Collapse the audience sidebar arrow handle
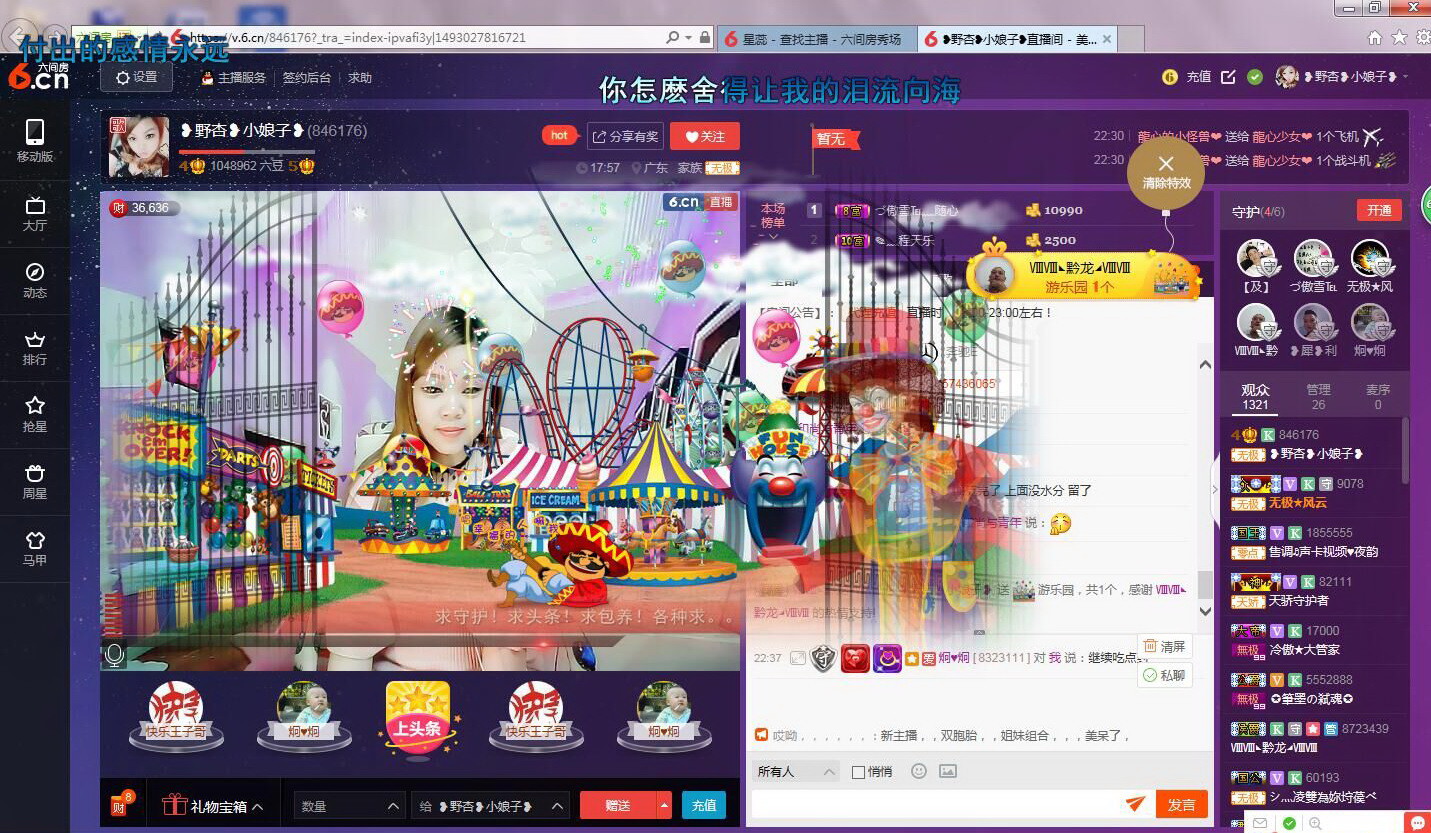1431x833 pixels. coord(1215,489)
